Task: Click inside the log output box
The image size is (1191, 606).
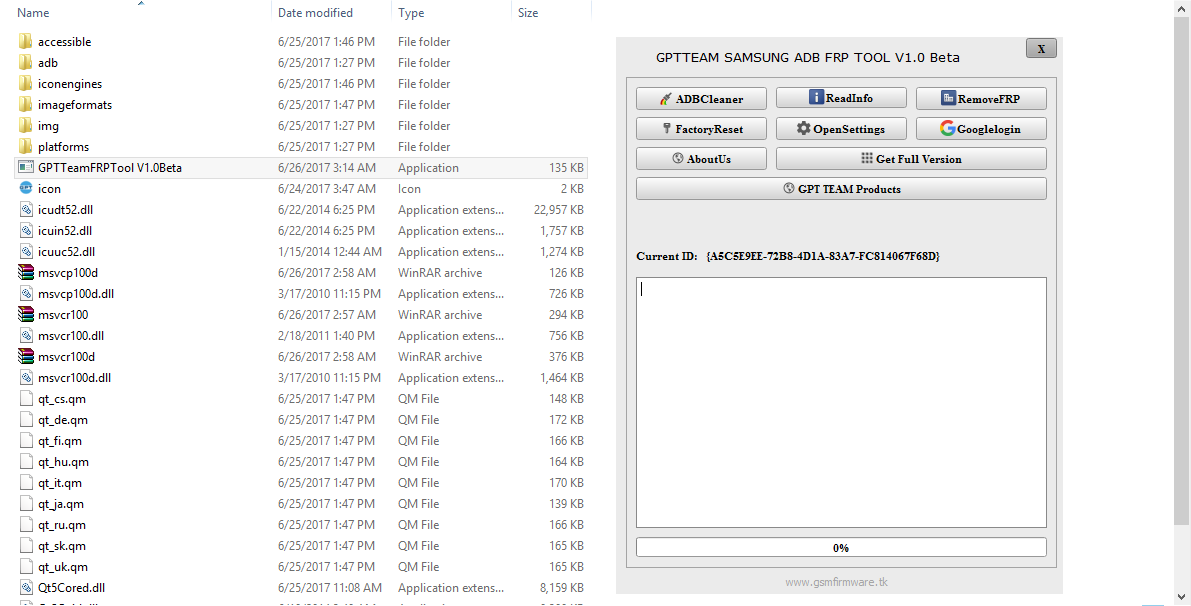Action: pyautogui.click(x=840, y=400)
